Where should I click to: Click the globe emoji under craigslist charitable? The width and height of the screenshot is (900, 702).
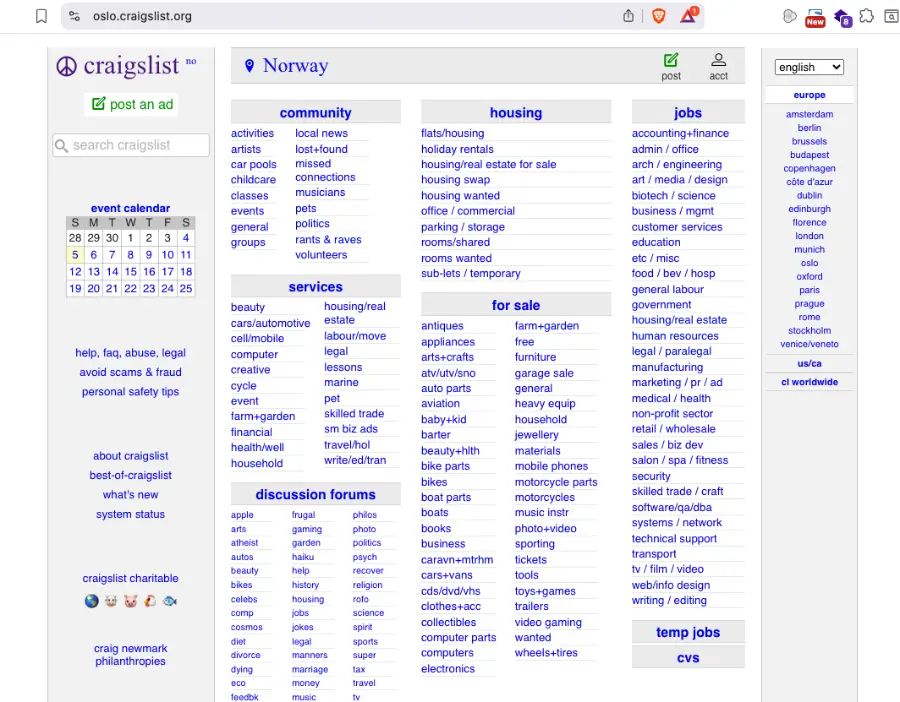[92, 601]
